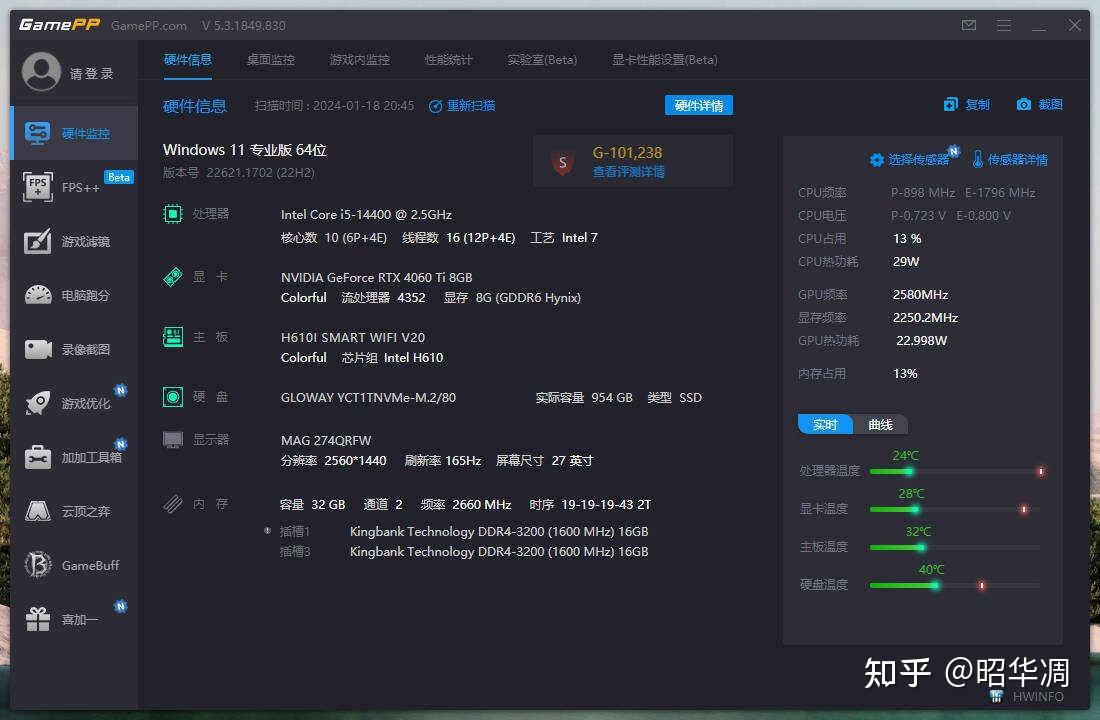Open 录像截图 in the sidebar

click(x=74, y=349)
